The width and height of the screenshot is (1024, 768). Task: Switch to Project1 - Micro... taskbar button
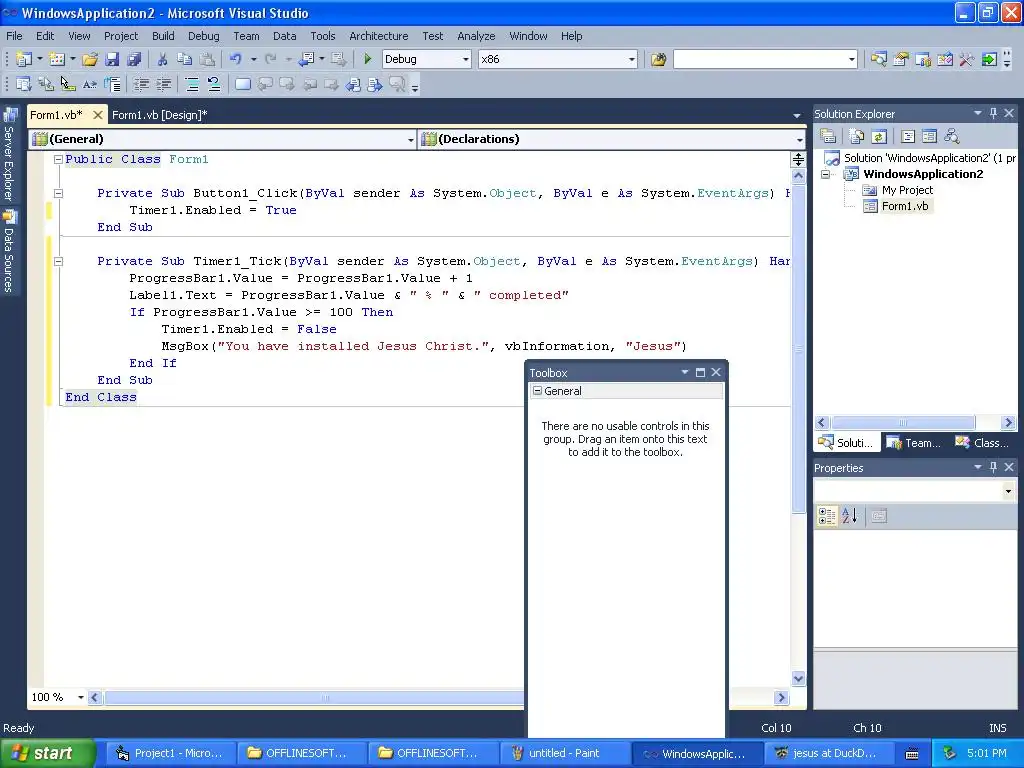169,753
